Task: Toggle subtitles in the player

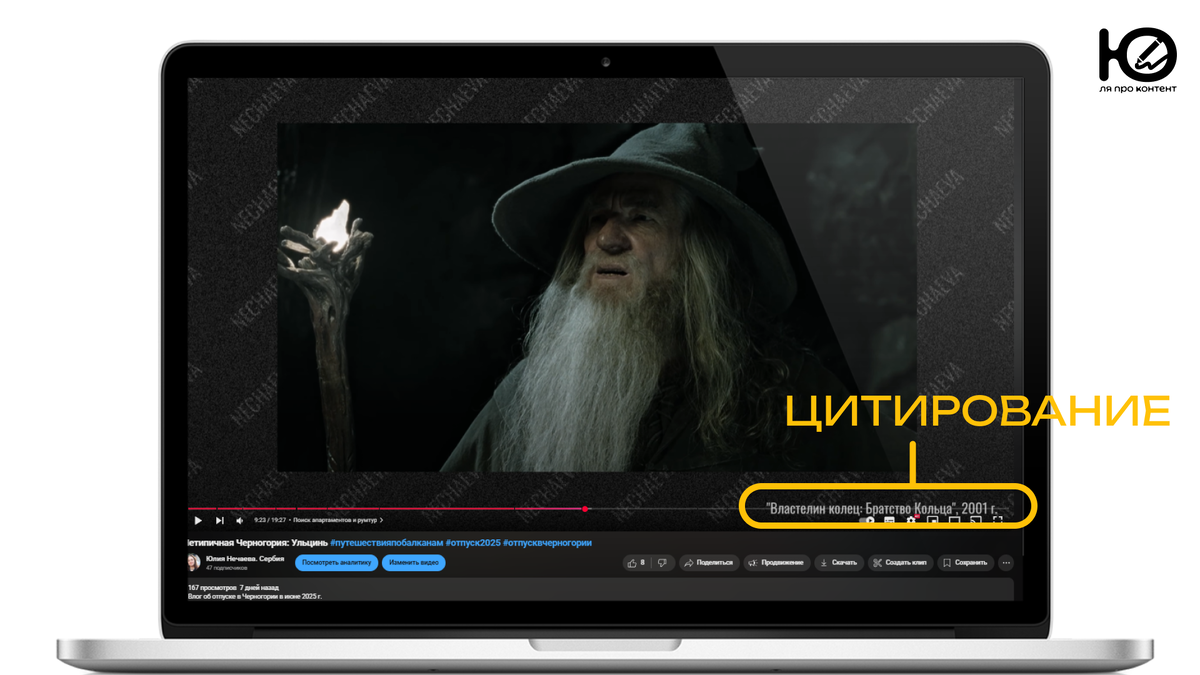Action: (x=889, y=520)
